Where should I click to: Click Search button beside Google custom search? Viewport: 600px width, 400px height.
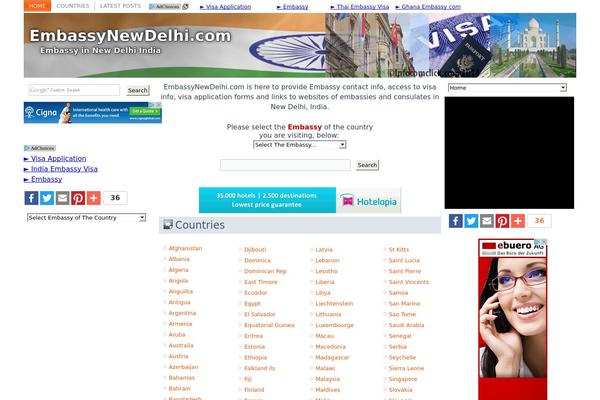coord(138,90)
